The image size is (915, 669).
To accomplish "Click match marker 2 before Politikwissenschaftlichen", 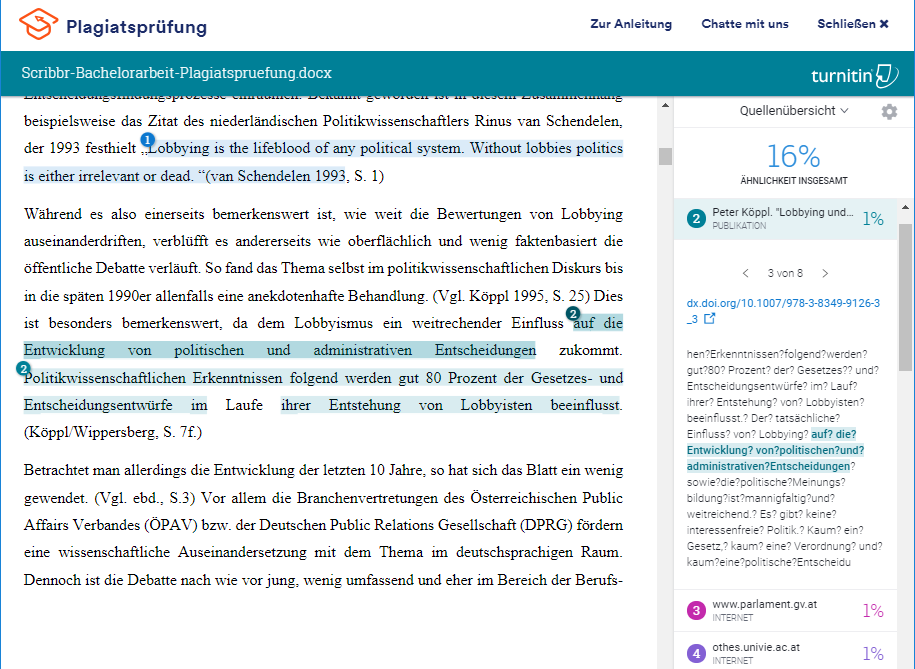I will (23, 369).
